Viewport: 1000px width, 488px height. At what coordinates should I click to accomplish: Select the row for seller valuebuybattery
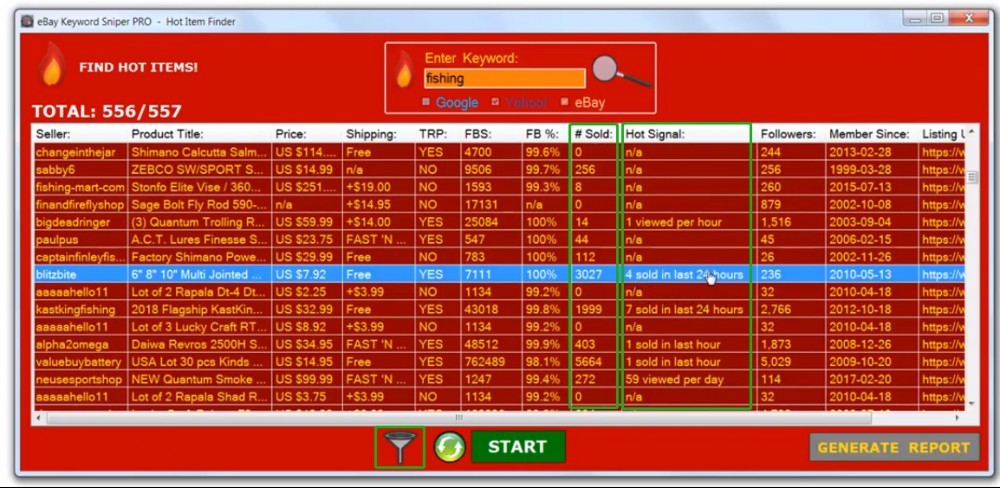click(x=499, y=362)
